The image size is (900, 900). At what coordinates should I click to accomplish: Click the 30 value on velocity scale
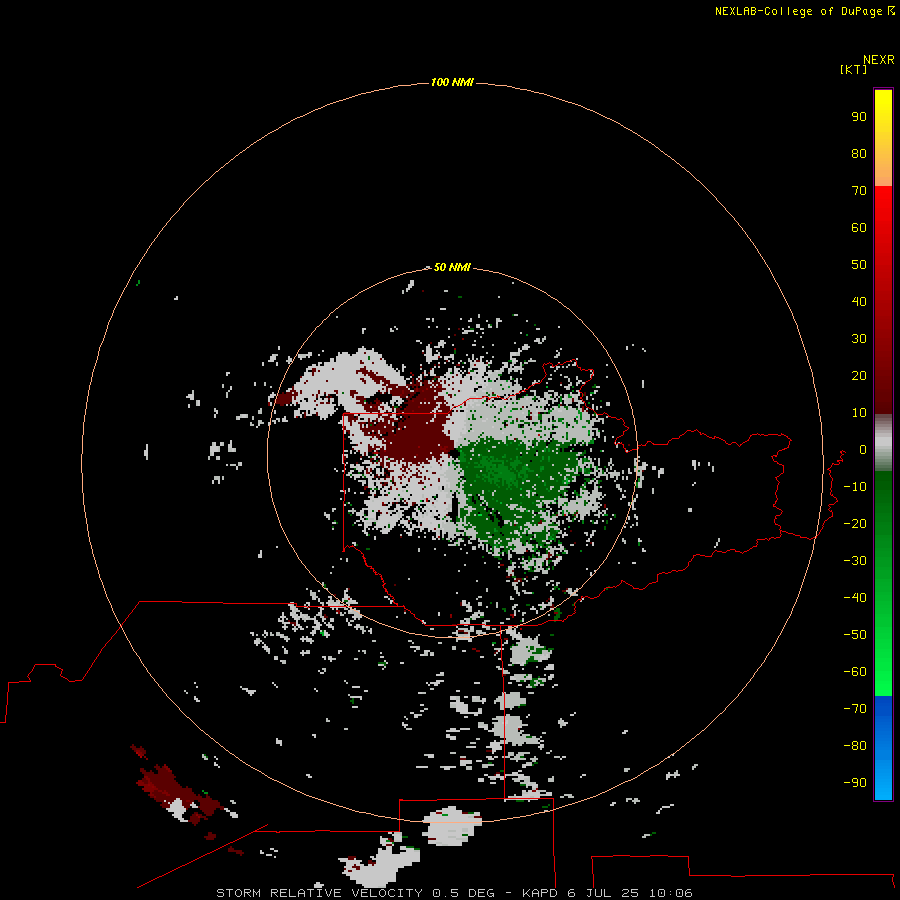click(x=859, y=339)
